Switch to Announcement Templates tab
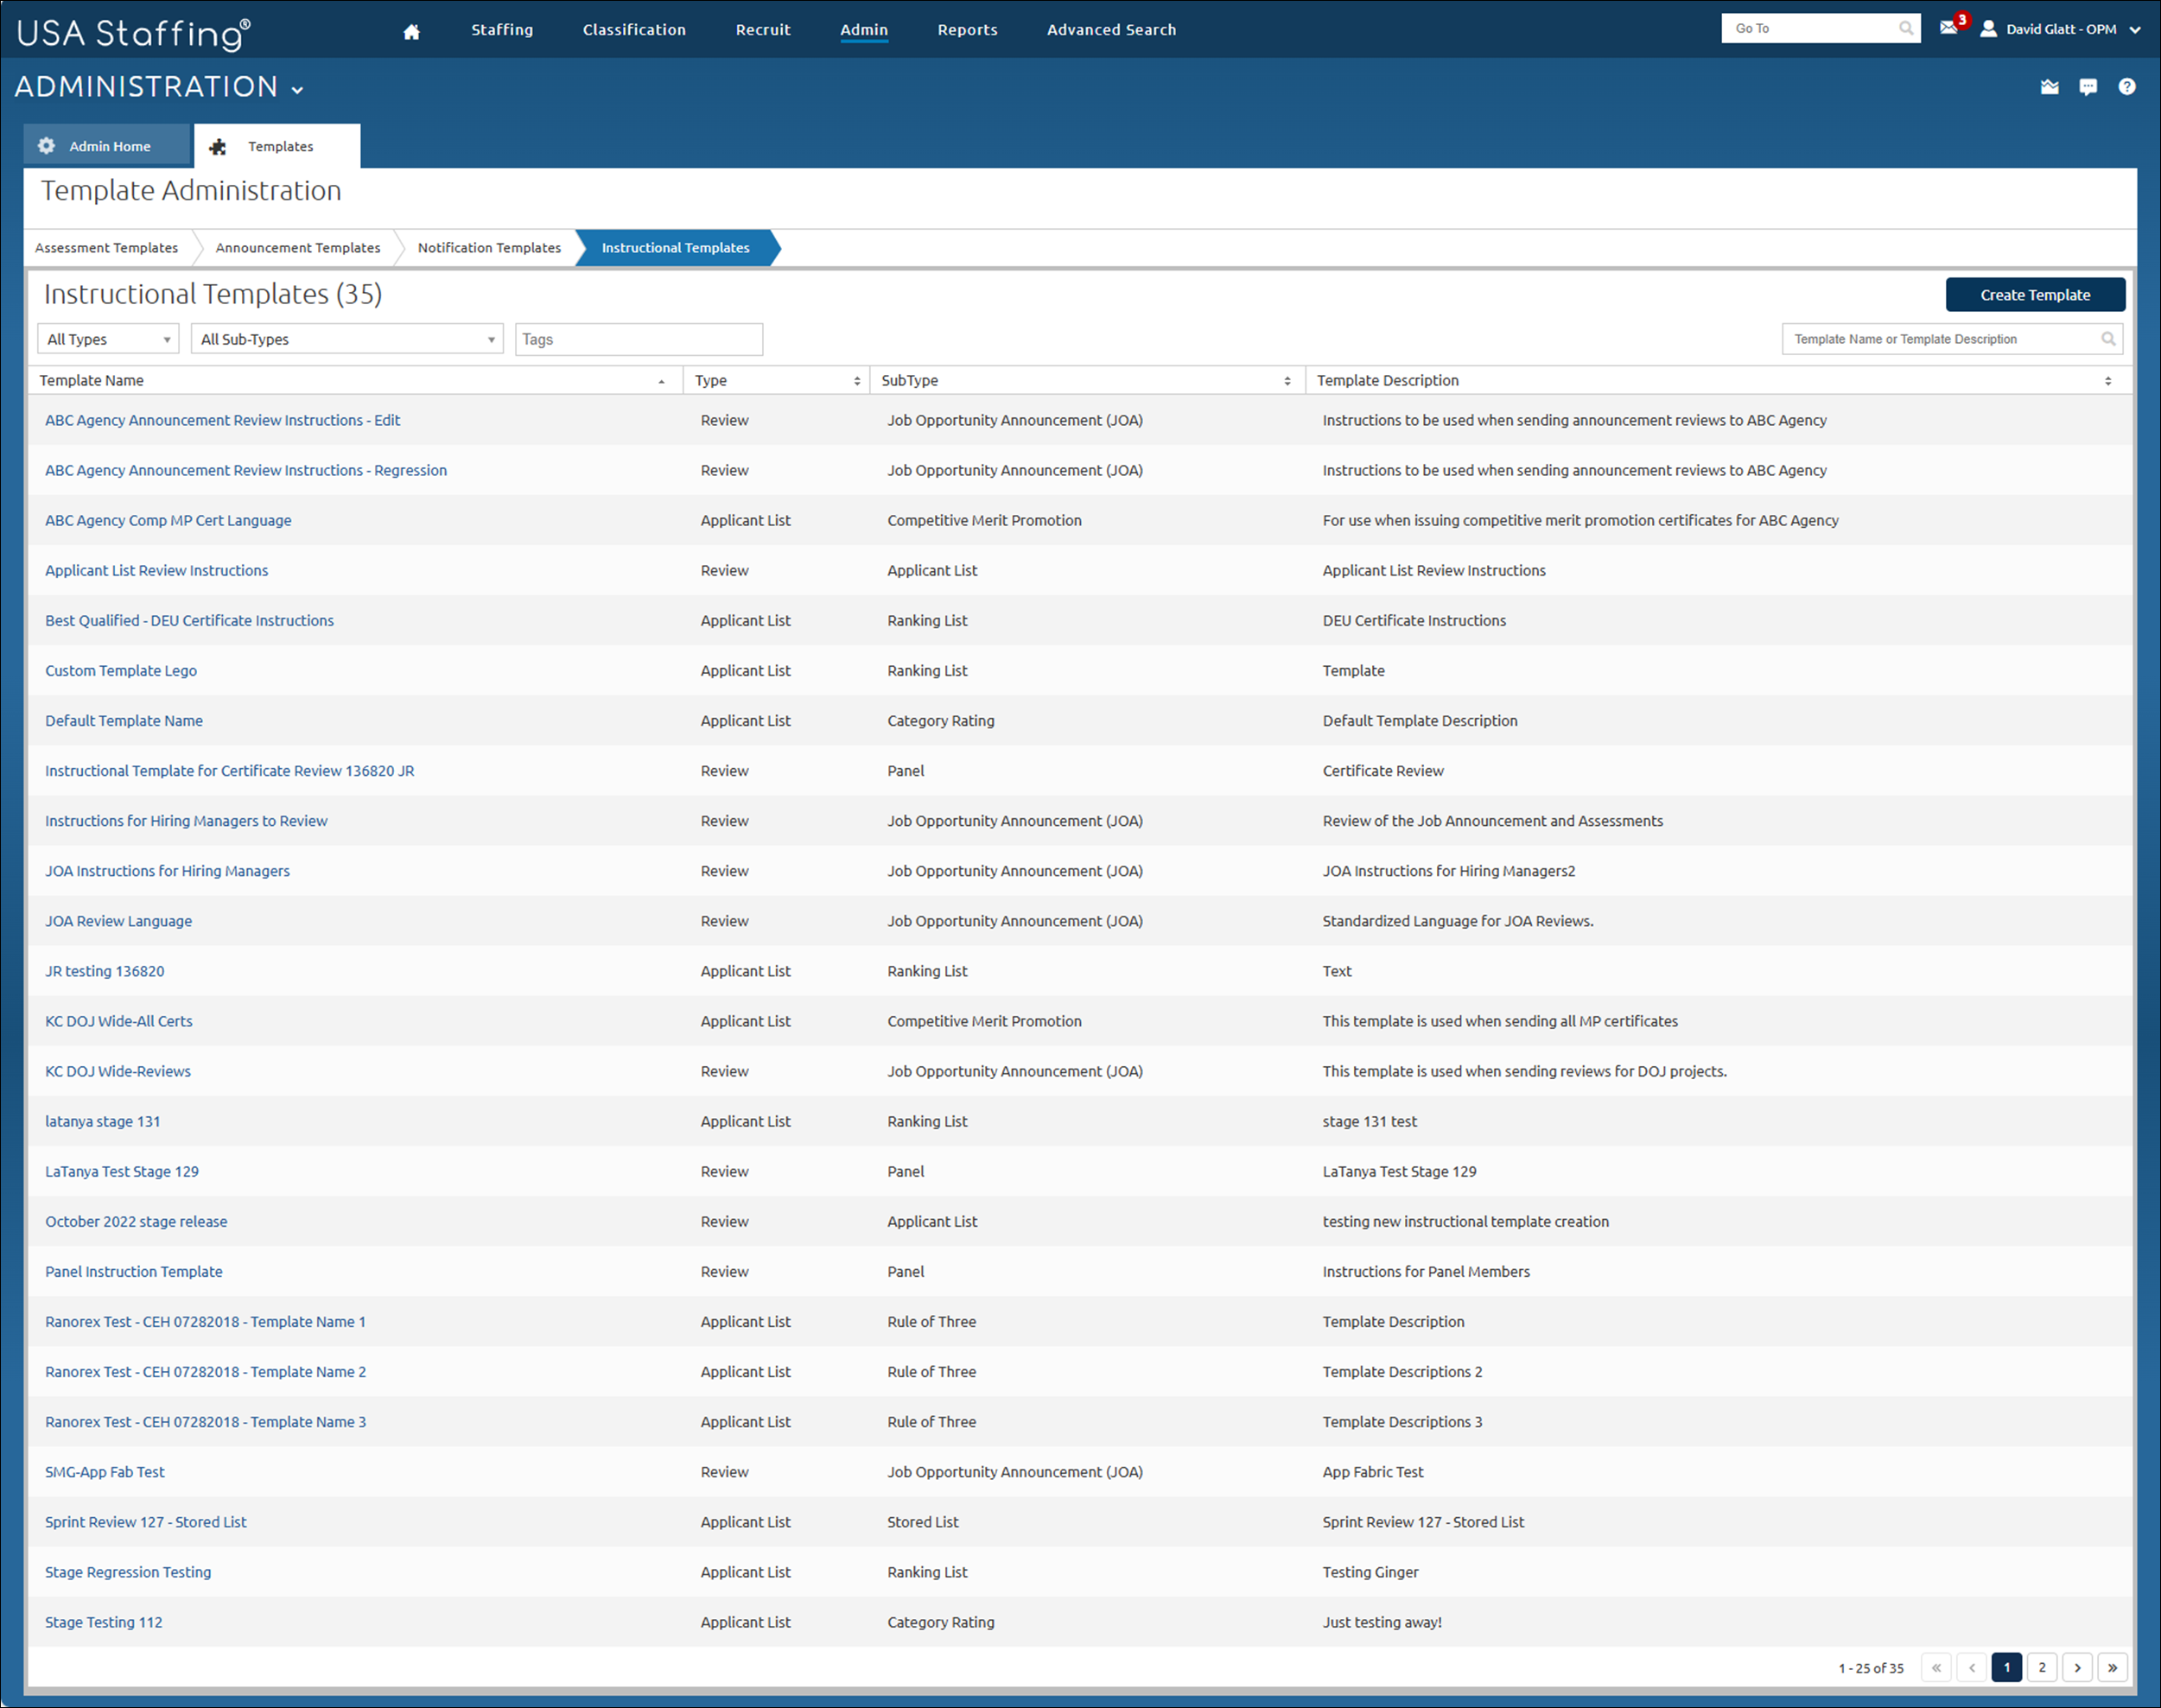 (298, 248)
